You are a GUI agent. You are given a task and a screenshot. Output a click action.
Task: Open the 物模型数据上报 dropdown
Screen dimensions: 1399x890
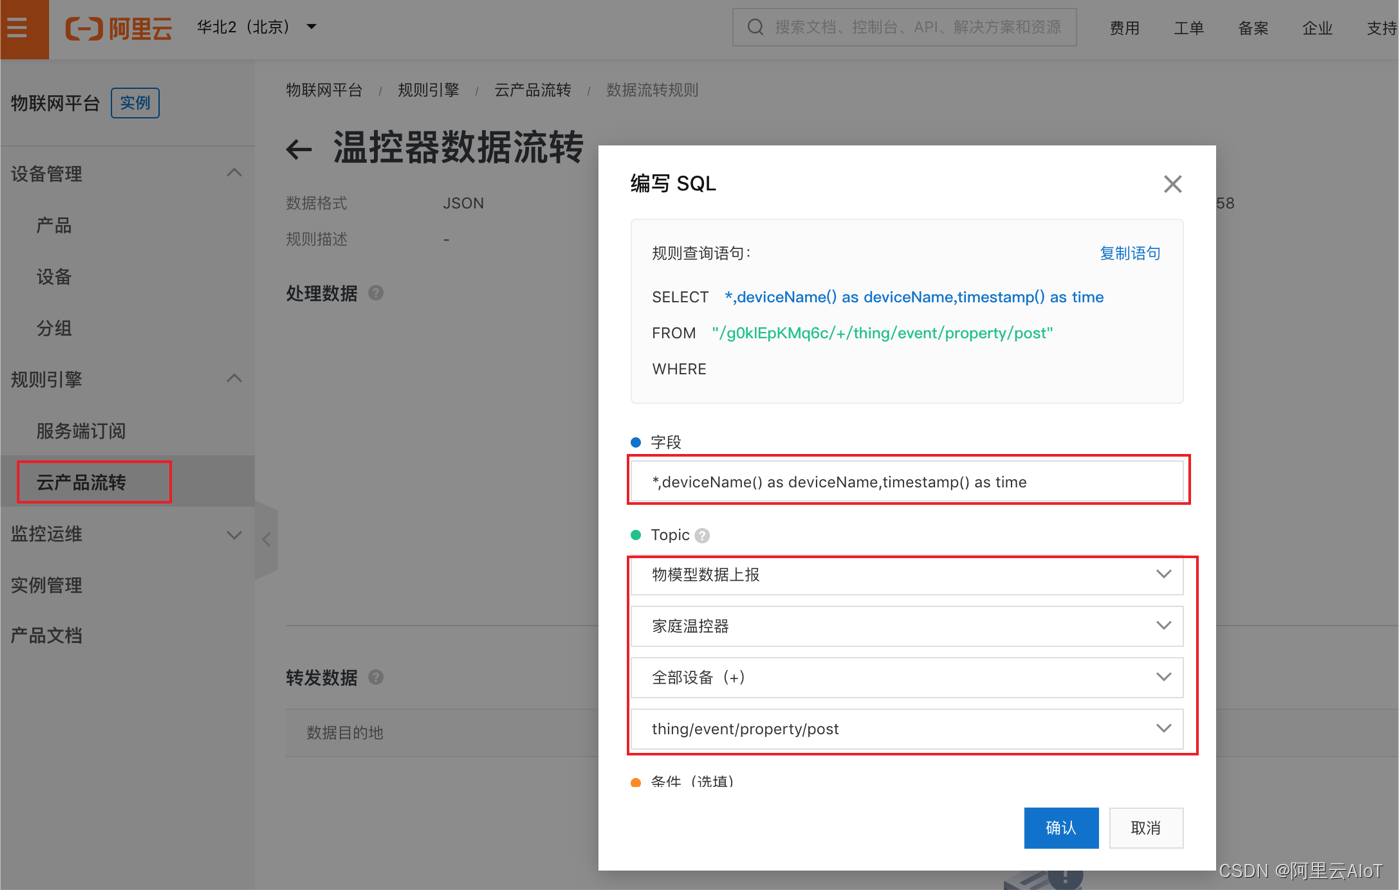[x=907, y=575]
